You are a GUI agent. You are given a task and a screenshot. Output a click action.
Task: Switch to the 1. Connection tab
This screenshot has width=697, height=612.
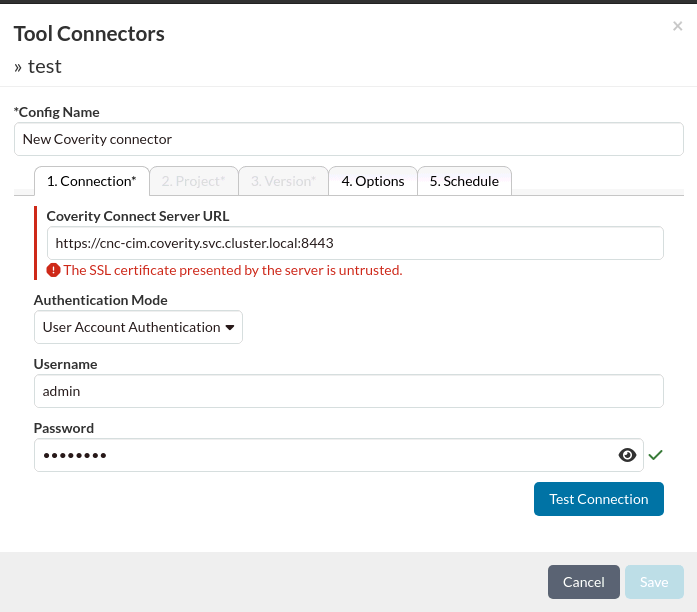coord(92,181)
